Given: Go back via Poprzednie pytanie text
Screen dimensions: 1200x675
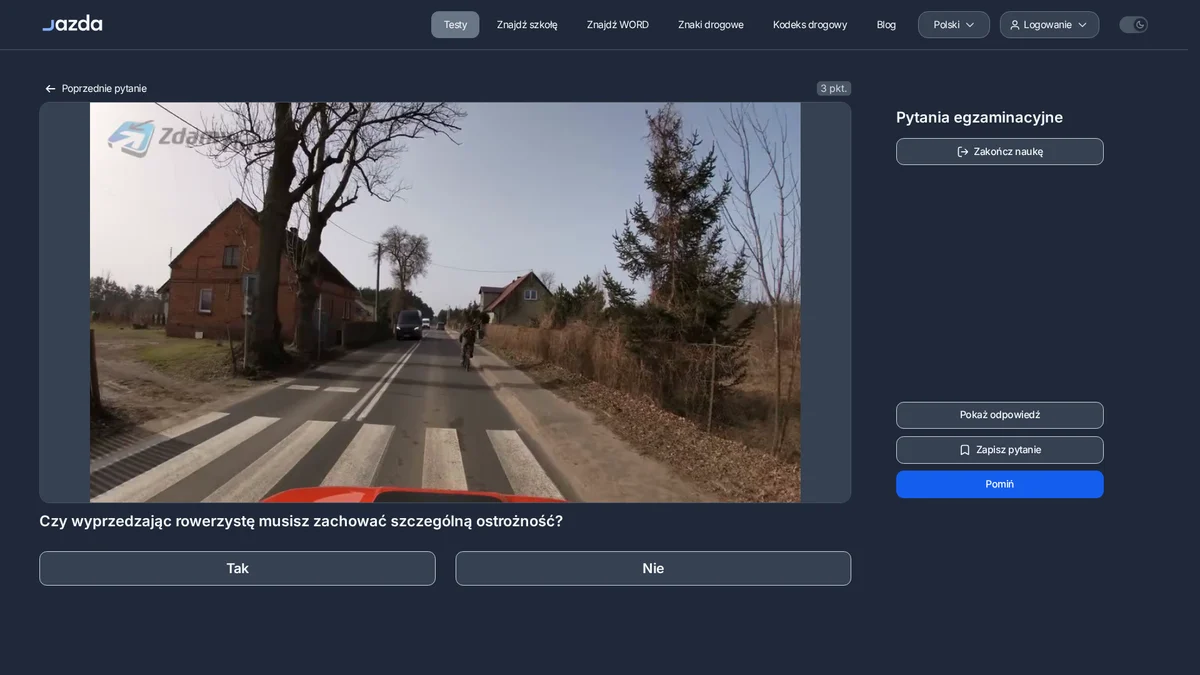Looking at the screenshot, I should (104, 89).
